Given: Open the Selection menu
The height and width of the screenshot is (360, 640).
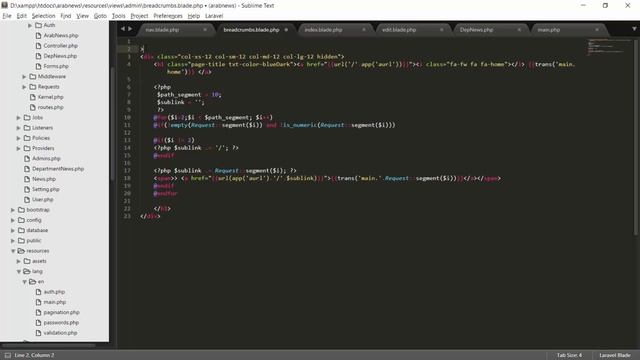Looking at the screenshot, I should (44, 16).
